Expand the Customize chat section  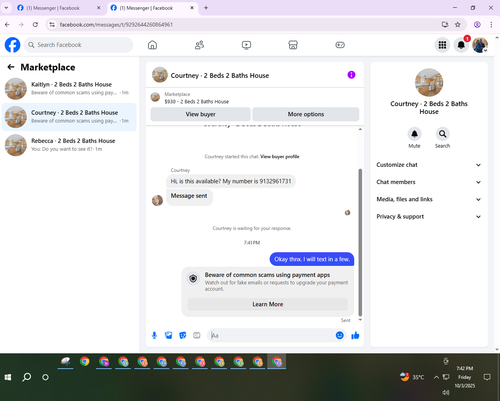click(429, 165)
